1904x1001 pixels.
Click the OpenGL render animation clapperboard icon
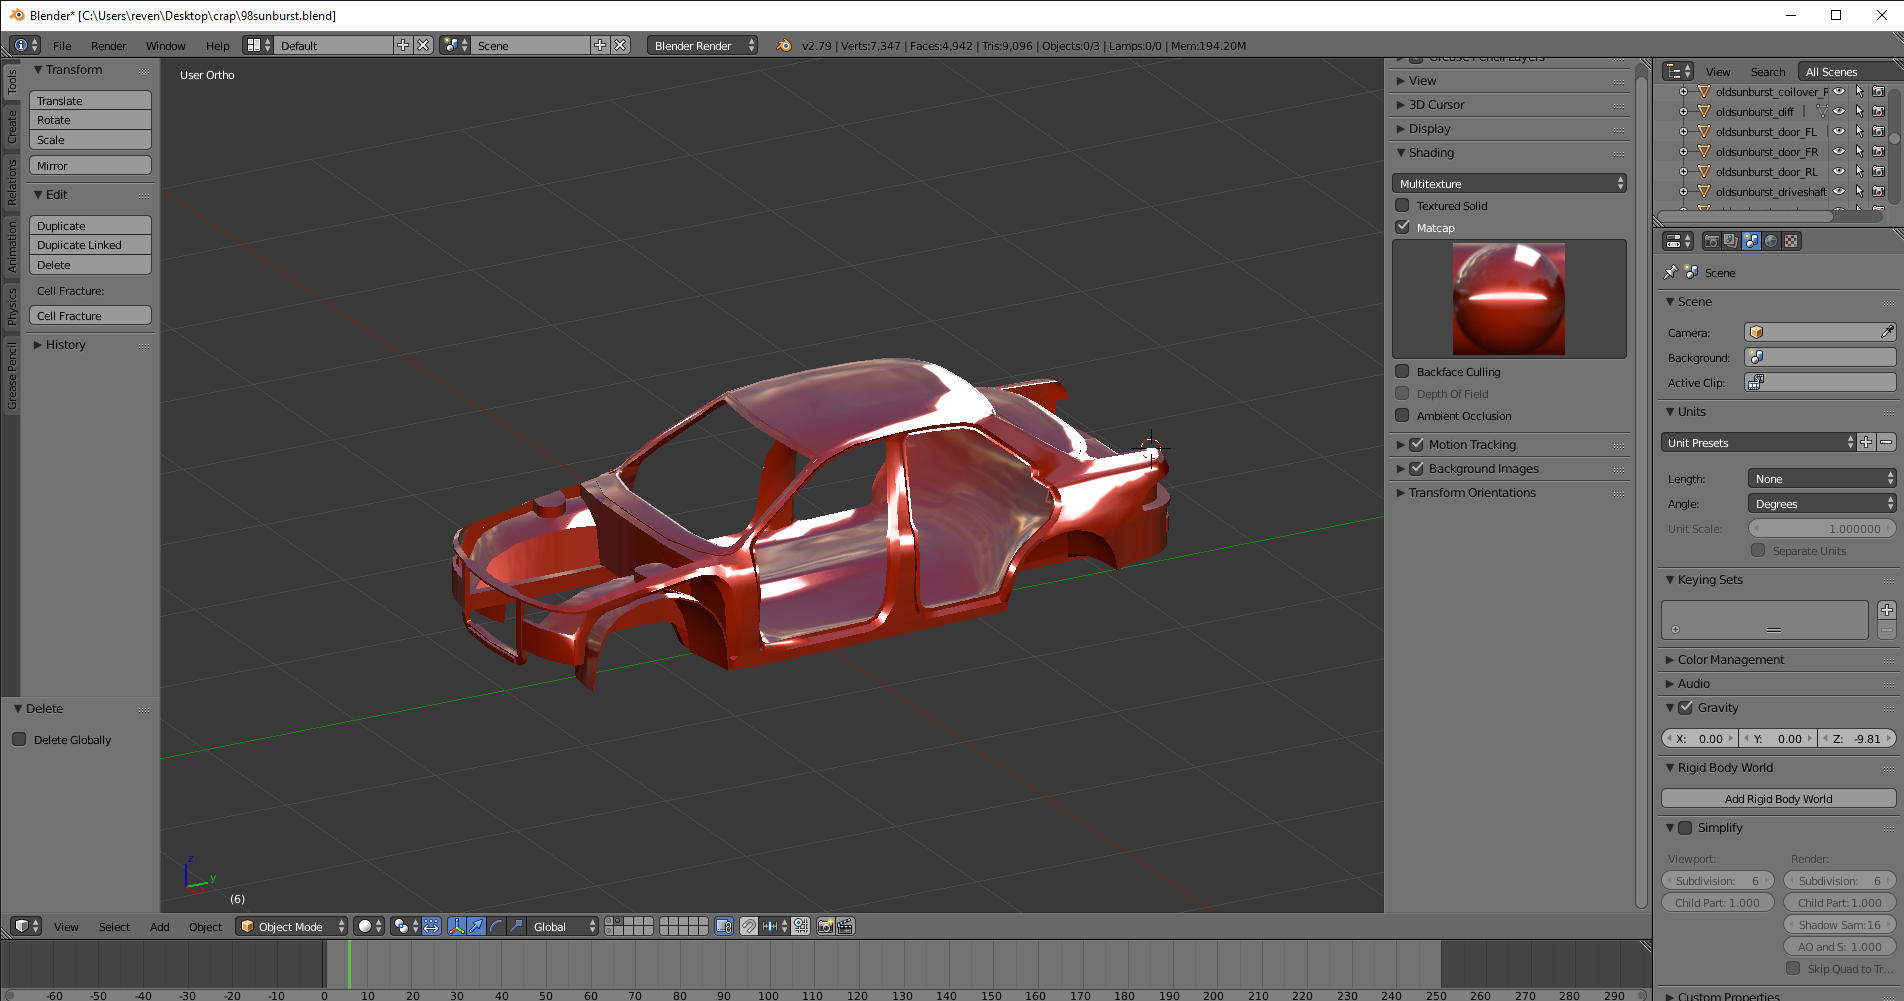point(845,926)
